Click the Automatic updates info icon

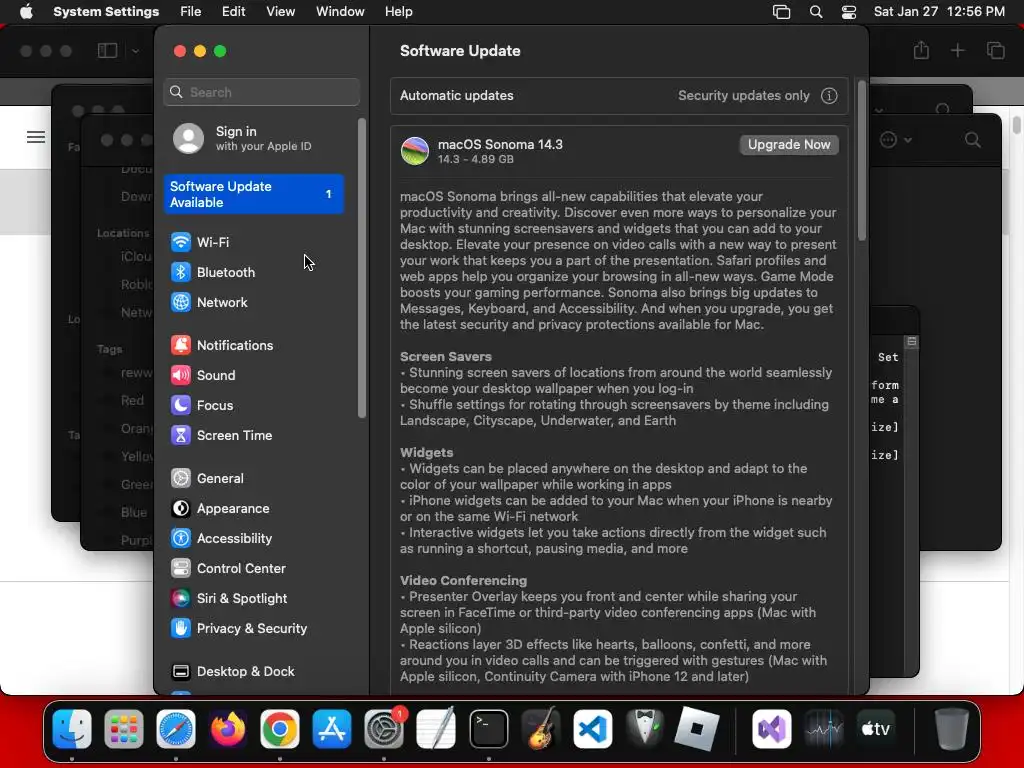click(829, 96)
